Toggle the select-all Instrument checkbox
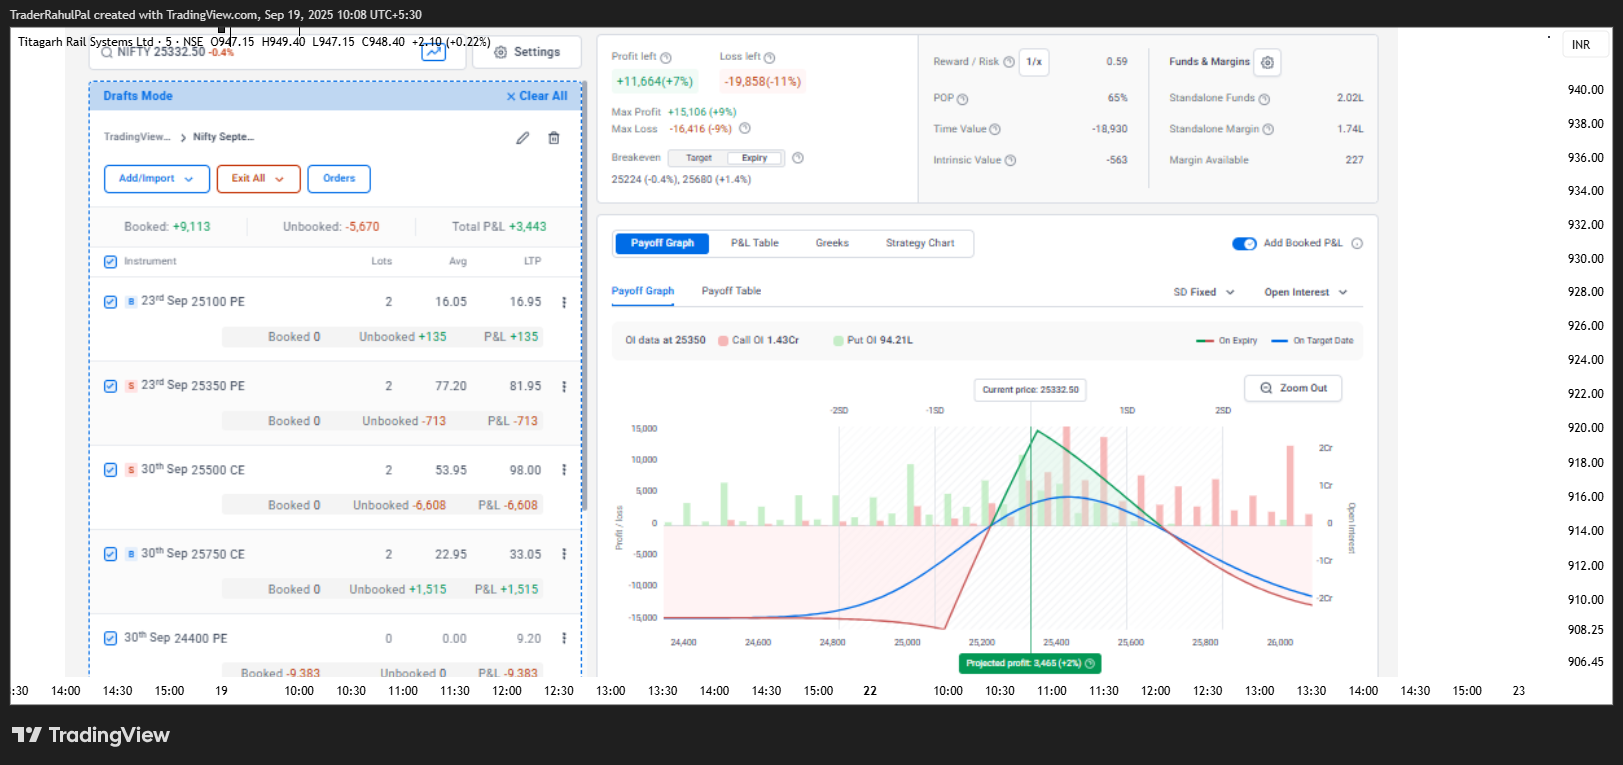The image size is (1623, 765). (111, 262)
